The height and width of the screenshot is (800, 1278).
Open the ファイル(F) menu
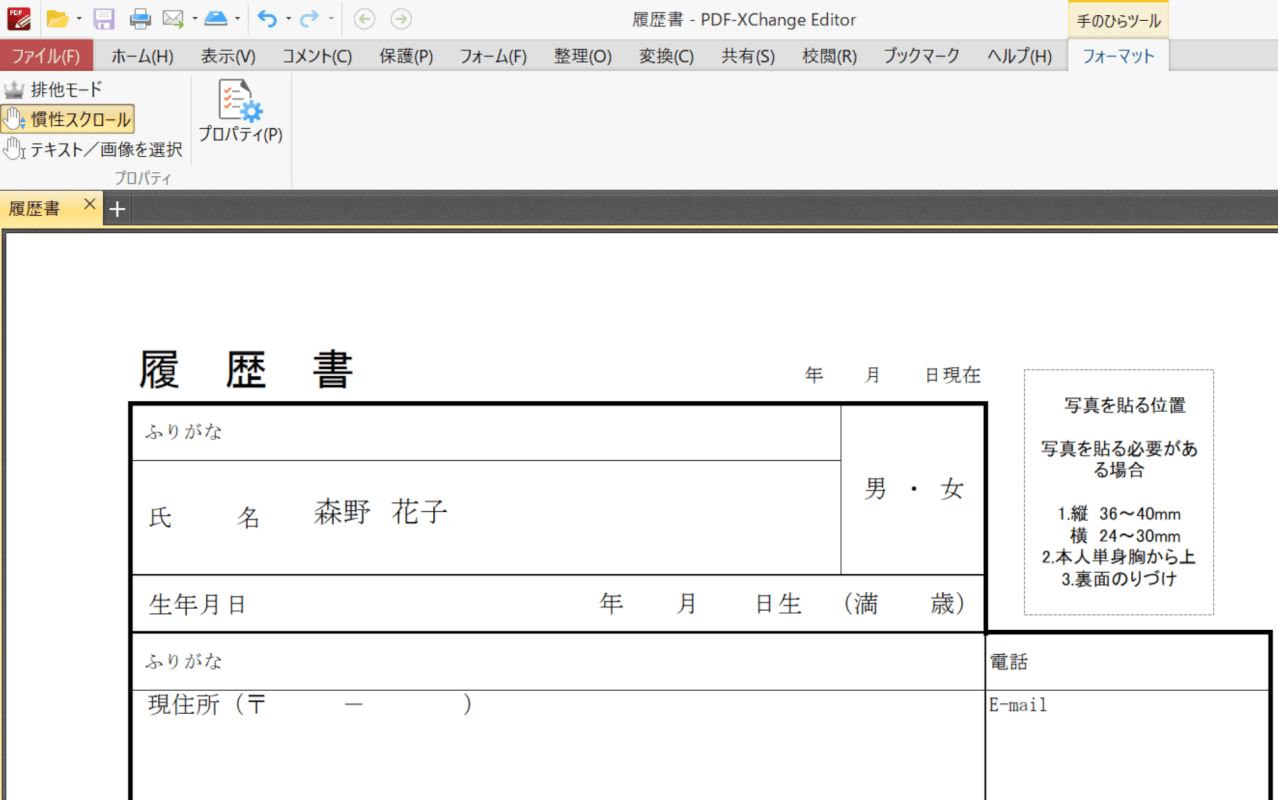pos(46,56)
